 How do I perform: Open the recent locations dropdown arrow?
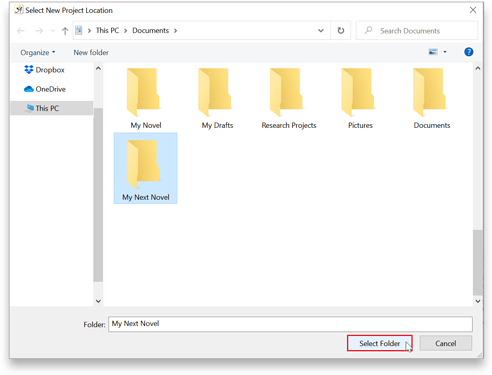coord(53,31)
